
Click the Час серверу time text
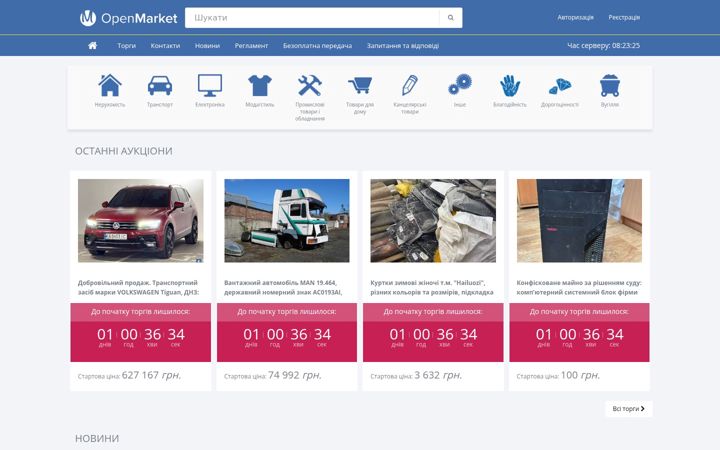pos(603,45)
